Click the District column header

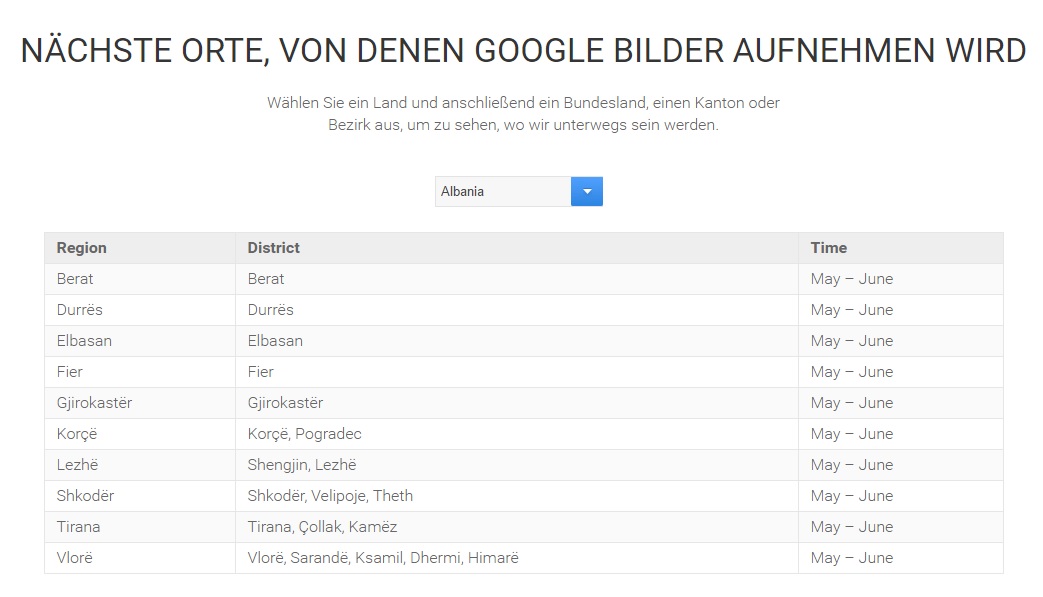pyautogui.click(x=274, y=248)
